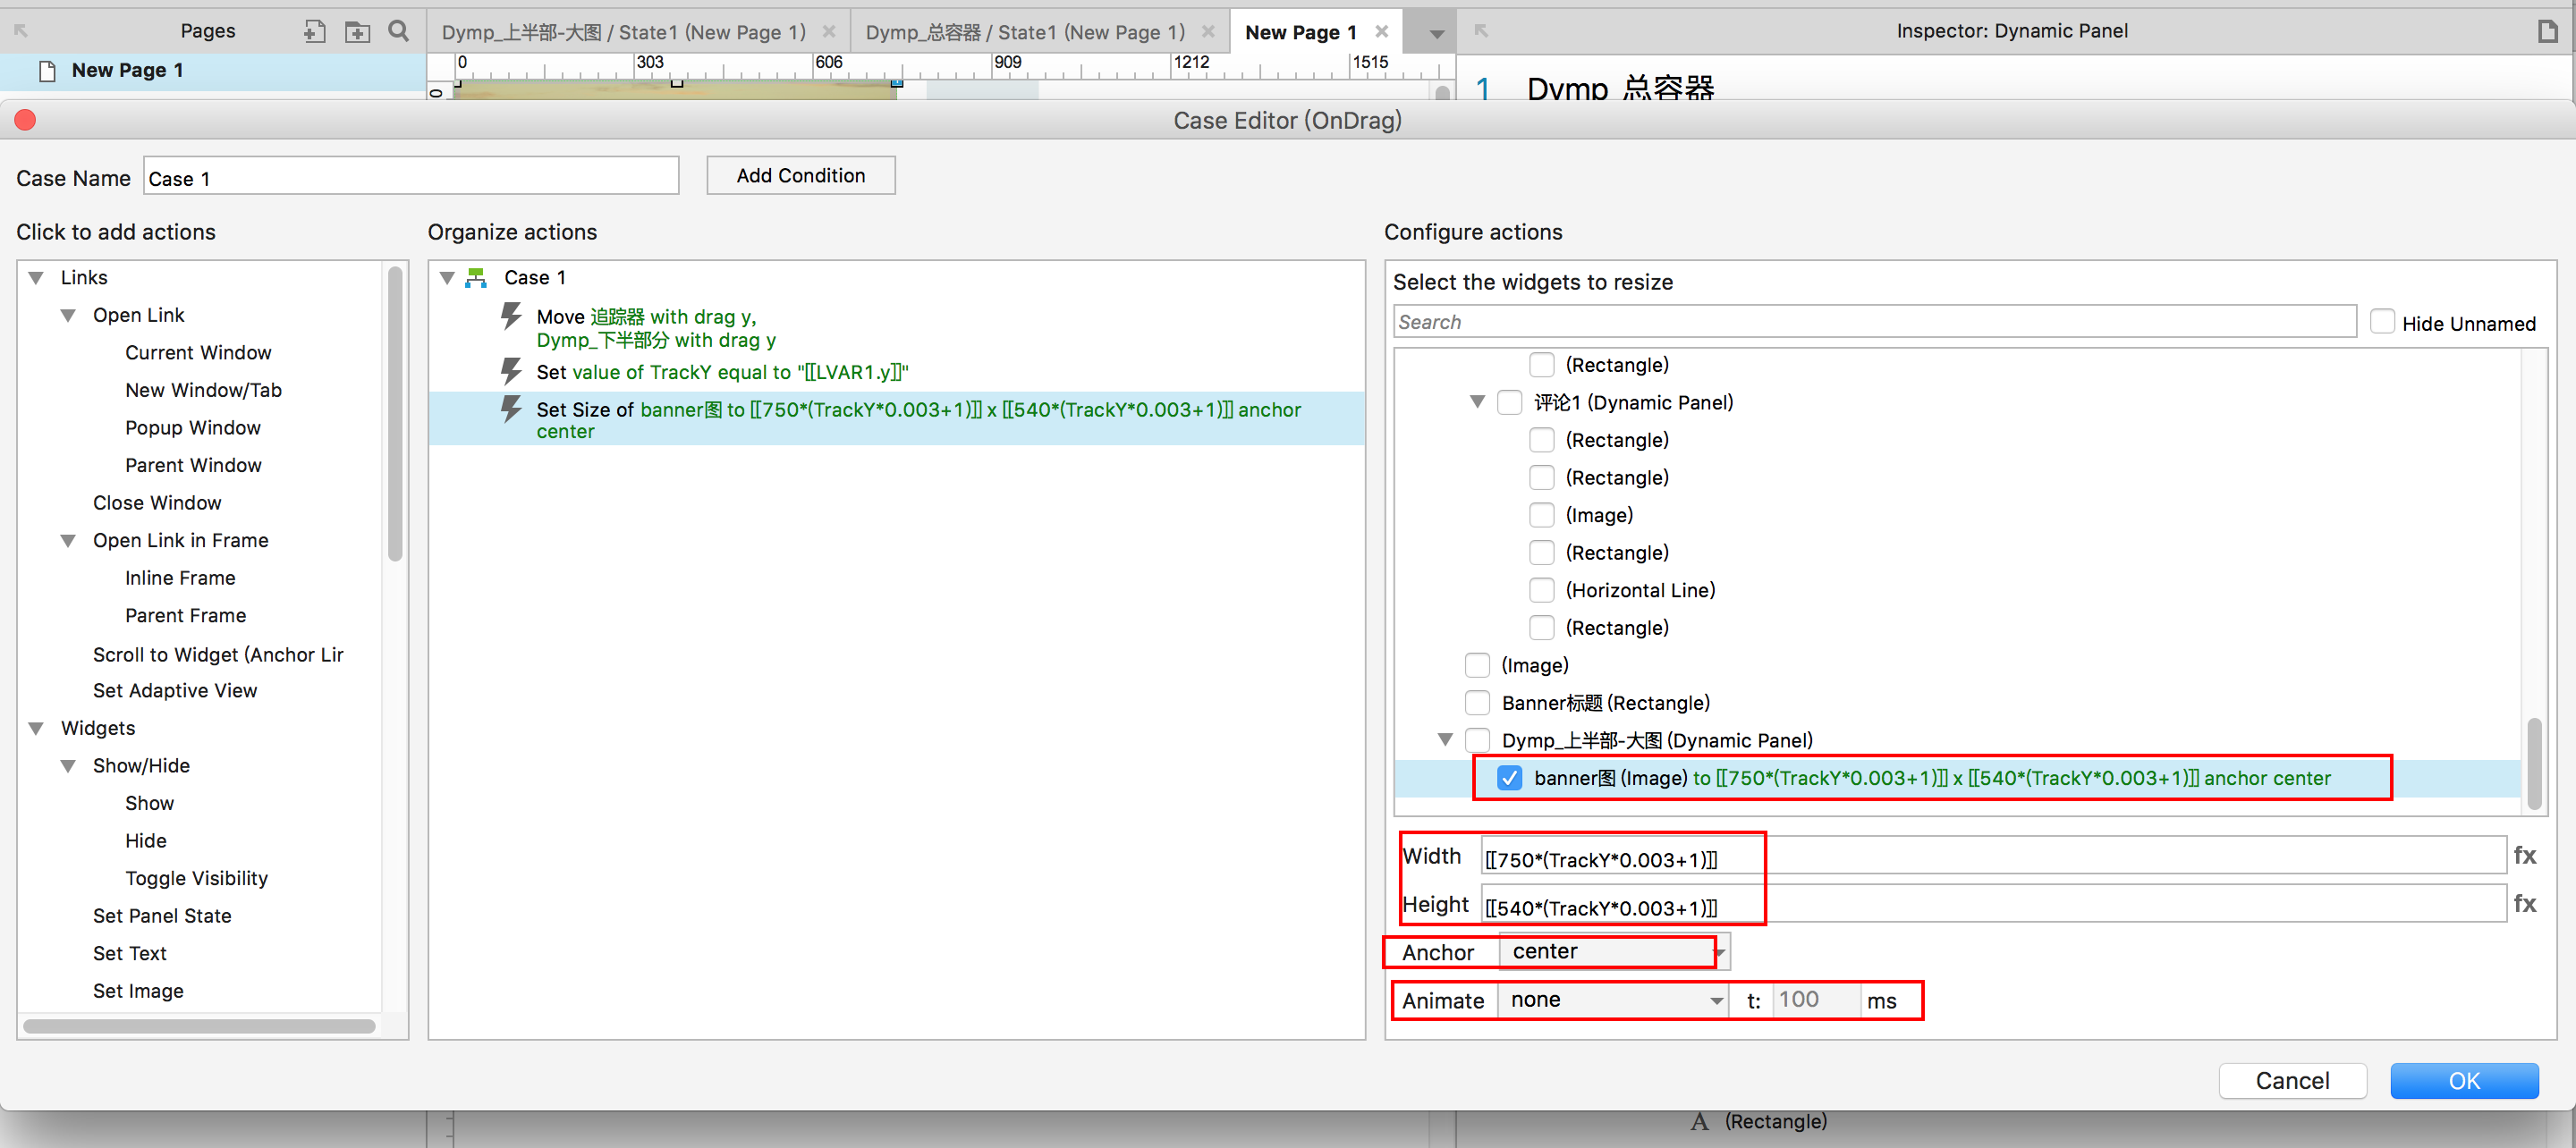Screen dimensions: 2576x1148
Task: Click the add page icon in Pages panel
Action: [x=314, y=32]
